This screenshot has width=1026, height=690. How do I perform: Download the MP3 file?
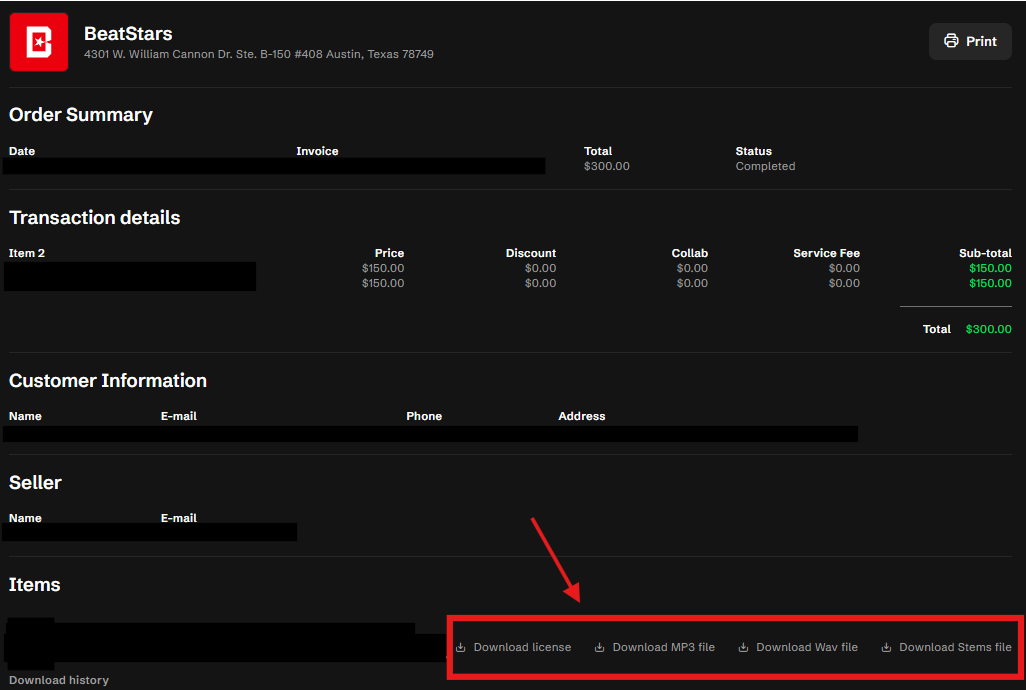click(663, 647)
